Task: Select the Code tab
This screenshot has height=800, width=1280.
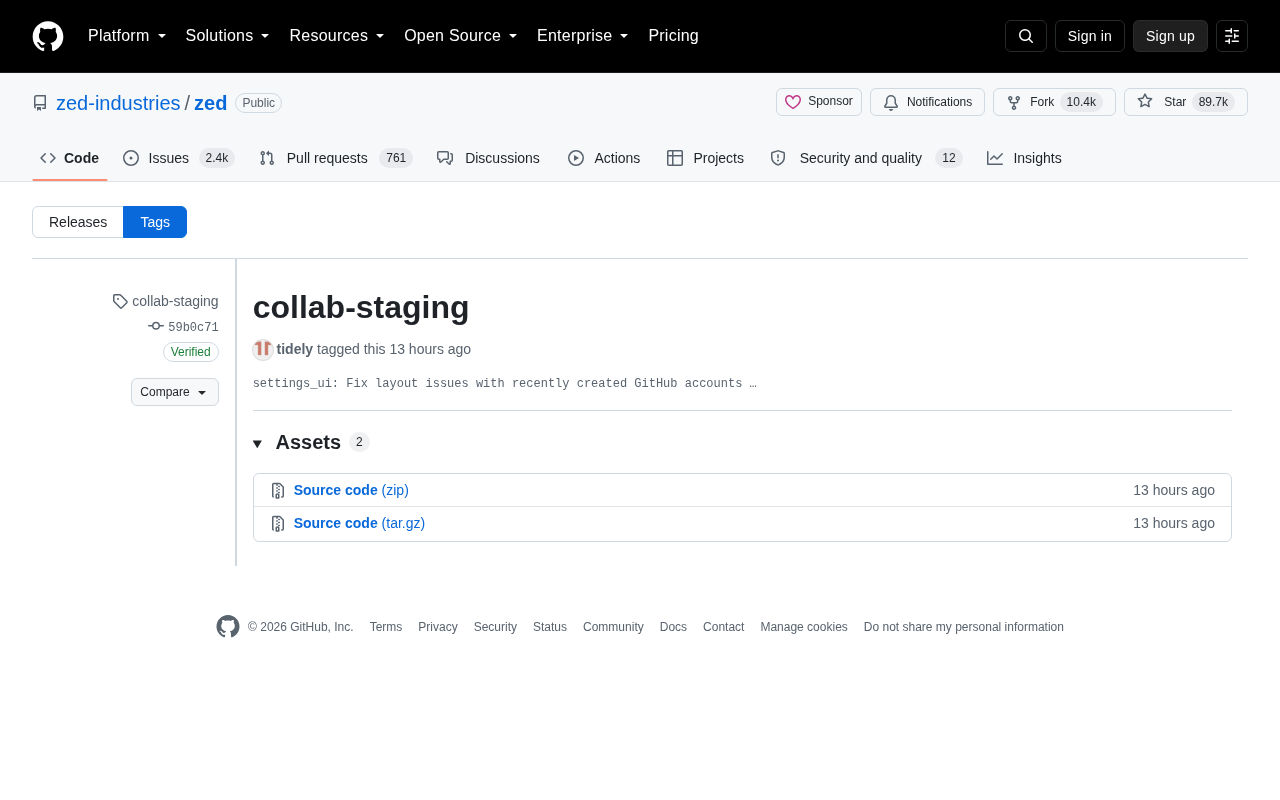Action: pos(70,158)
